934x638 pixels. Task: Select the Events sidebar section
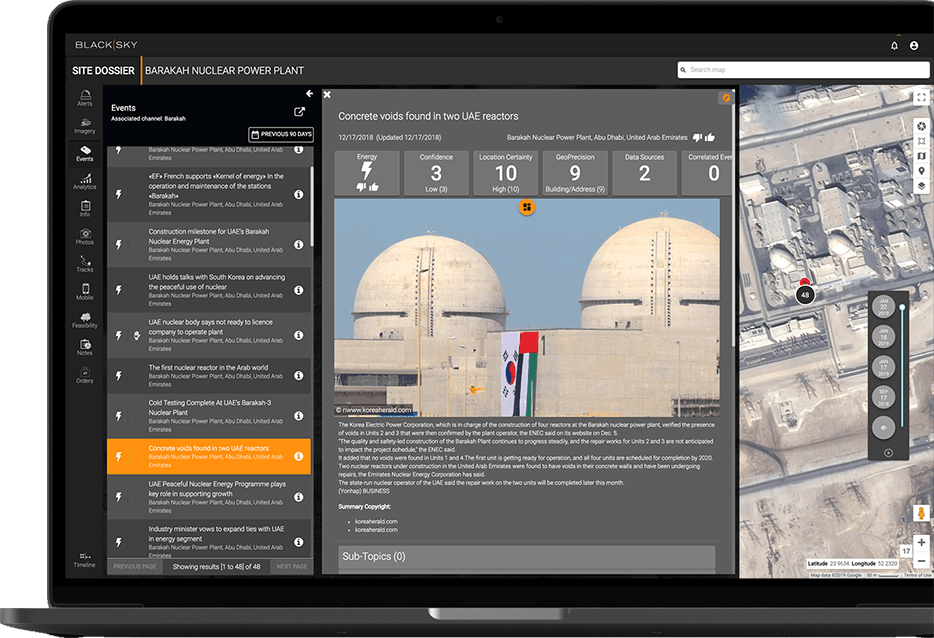[85, 153]
